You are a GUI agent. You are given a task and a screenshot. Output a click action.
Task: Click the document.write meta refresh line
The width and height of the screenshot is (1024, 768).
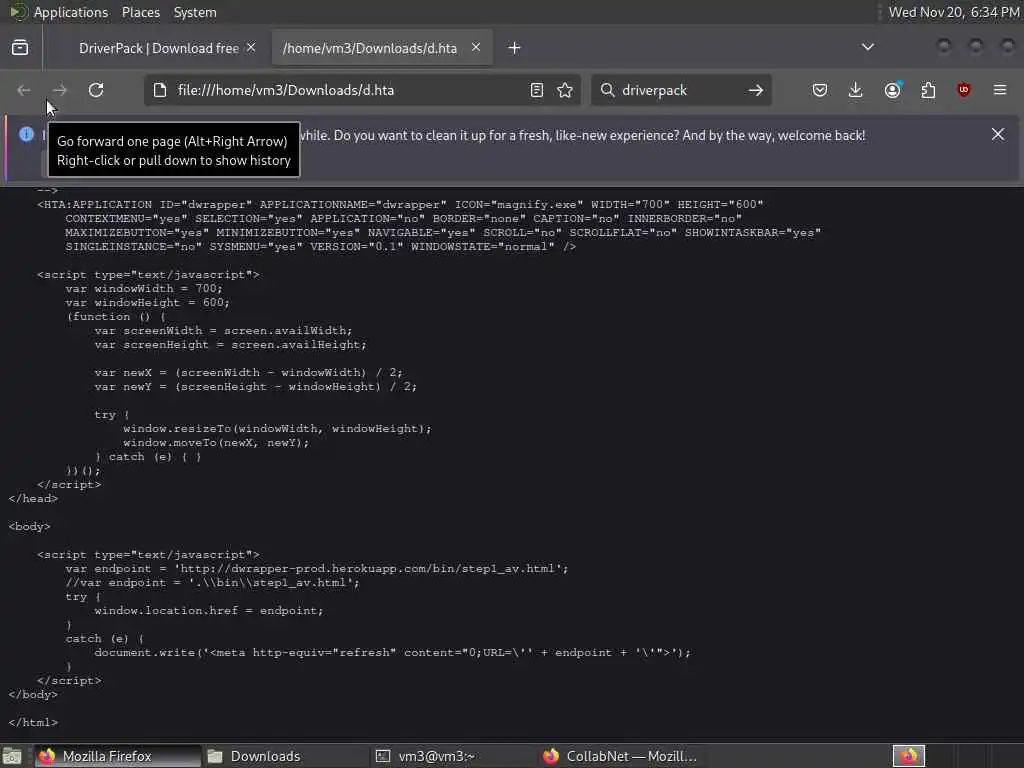coord(392,652)
